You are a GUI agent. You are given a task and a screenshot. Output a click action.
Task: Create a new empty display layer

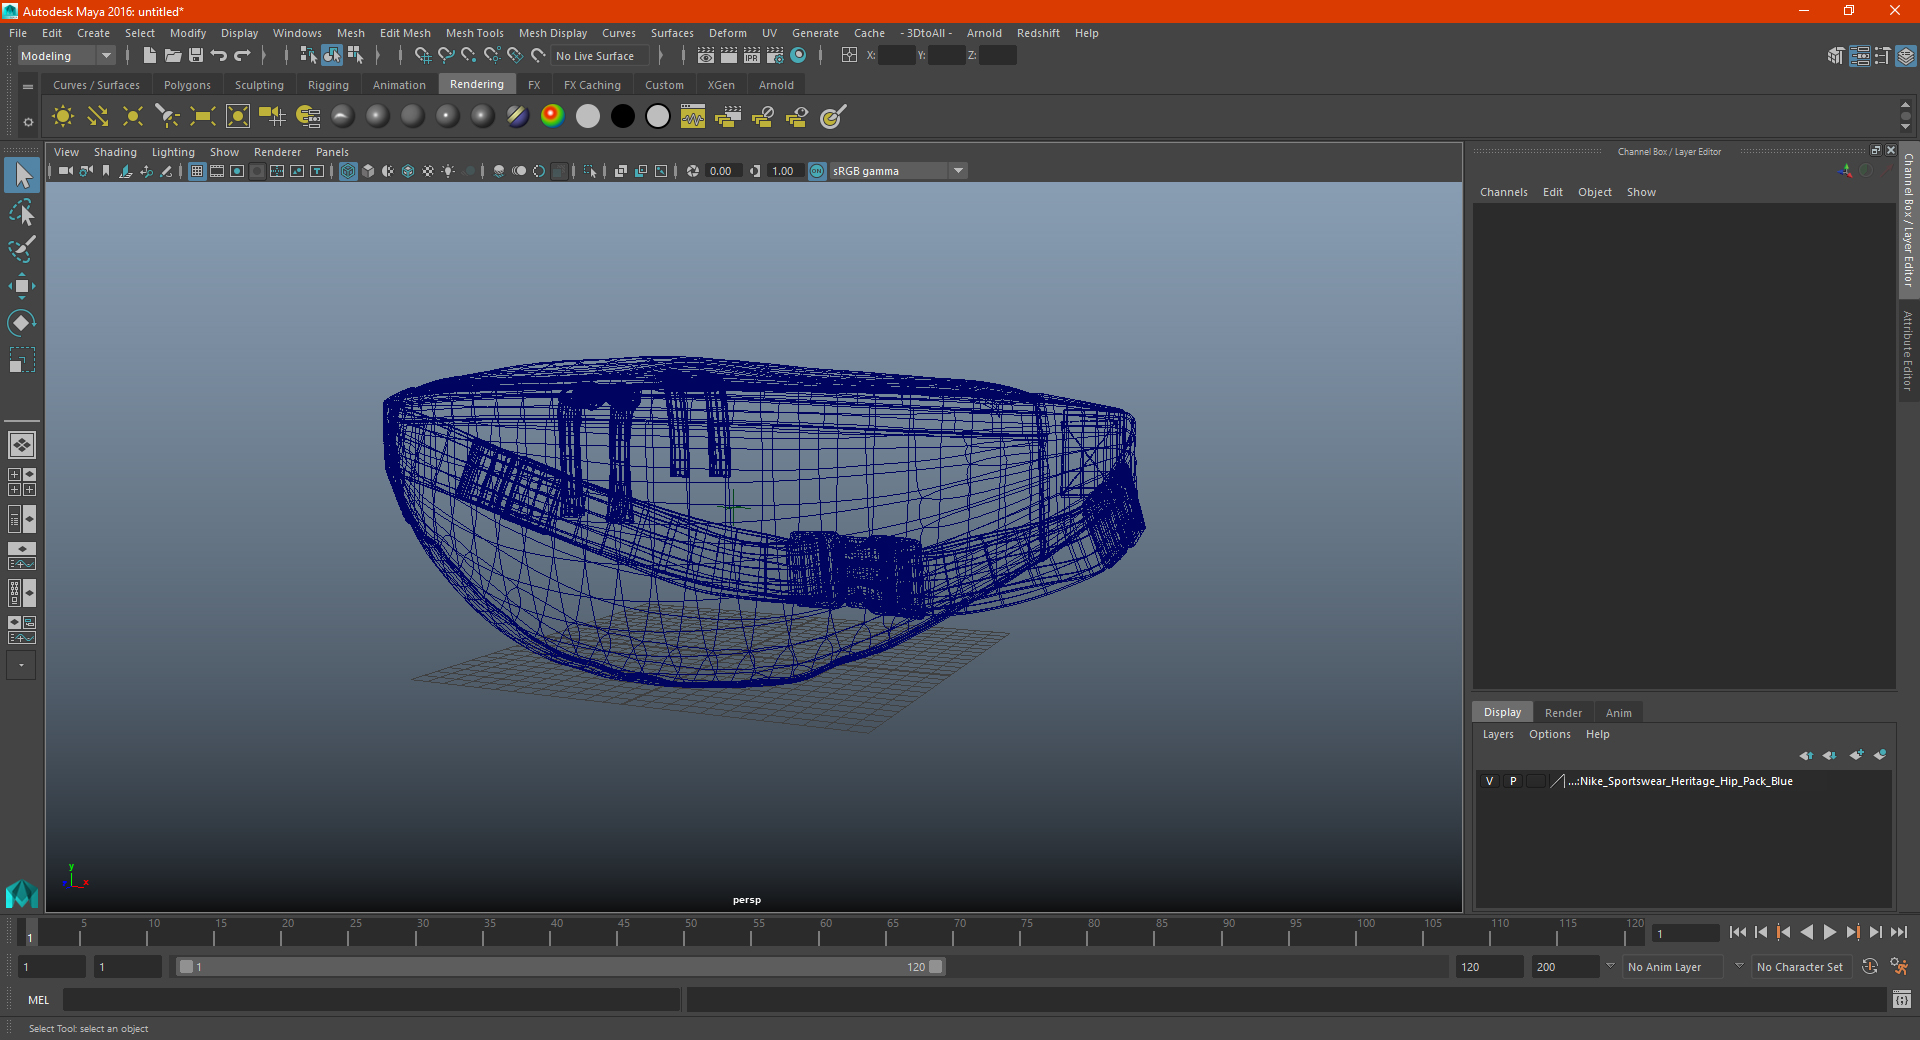tap(1856, 755)
